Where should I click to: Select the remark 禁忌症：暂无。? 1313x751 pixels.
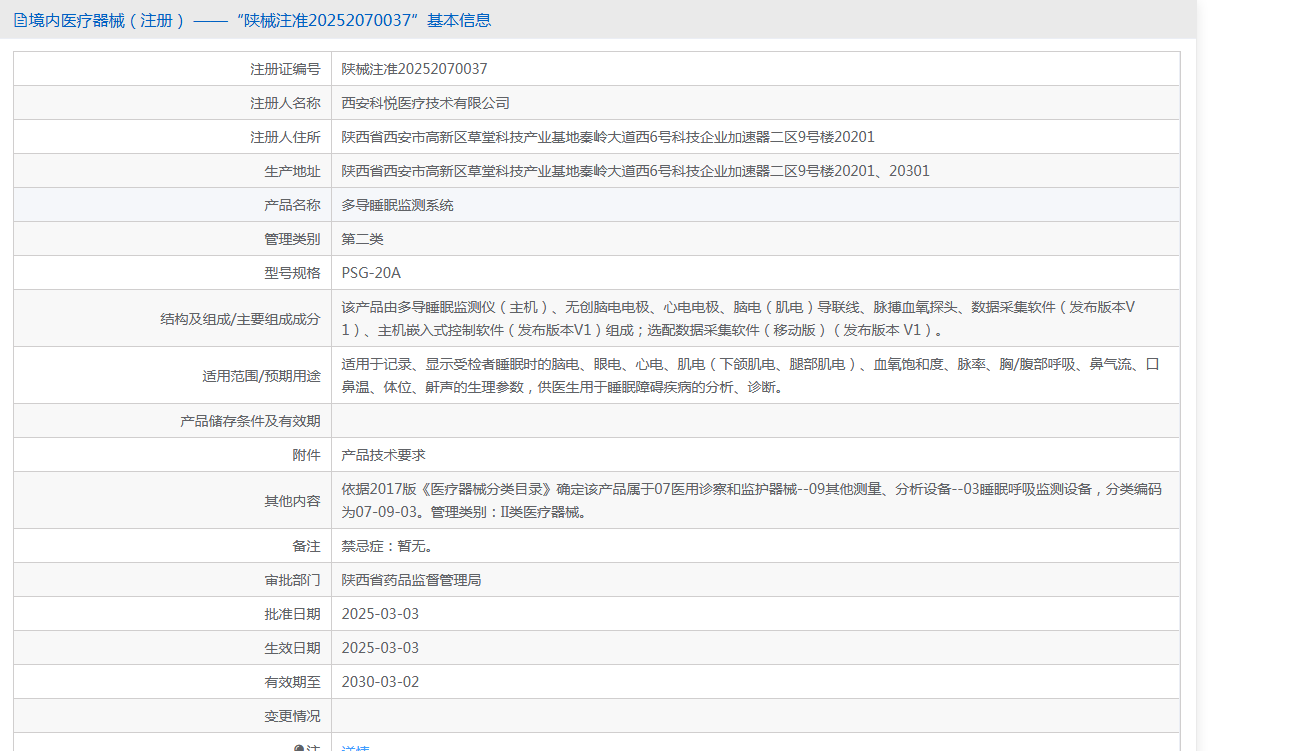(388, 546)
